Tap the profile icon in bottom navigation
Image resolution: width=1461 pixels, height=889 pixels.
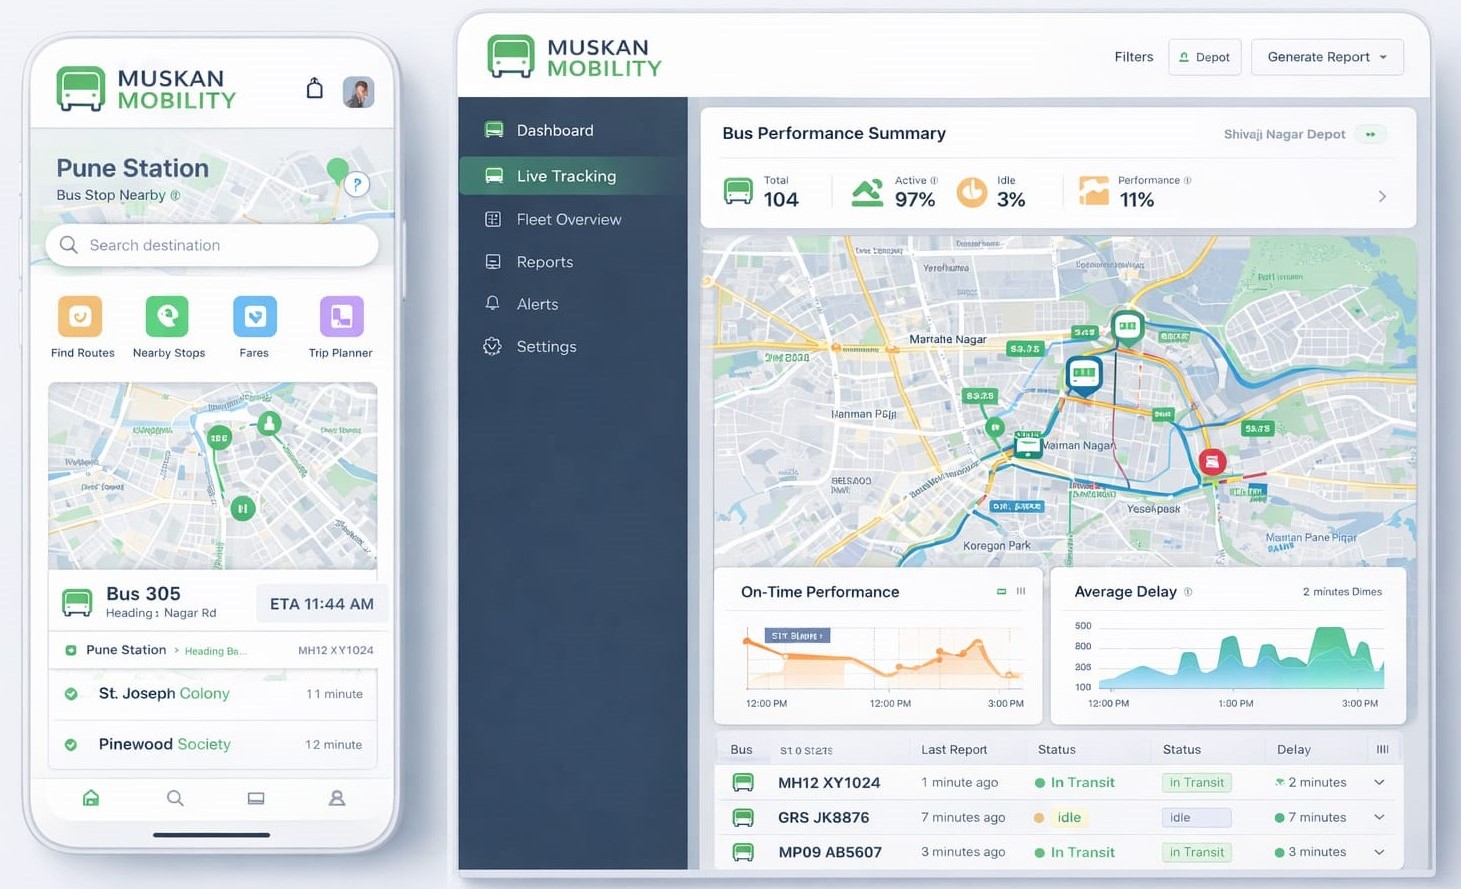click(337, 798)
